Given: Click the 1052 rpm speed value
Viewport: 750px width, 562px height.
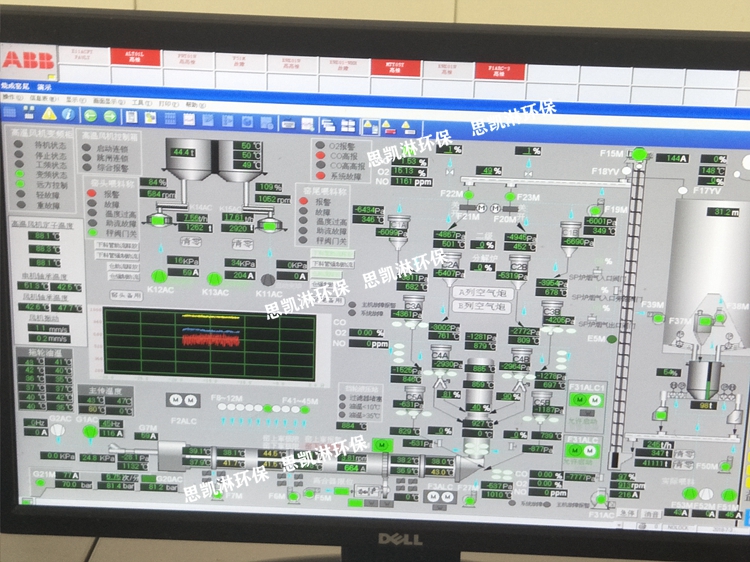Looking at the screenshot, I should [273, 198].
